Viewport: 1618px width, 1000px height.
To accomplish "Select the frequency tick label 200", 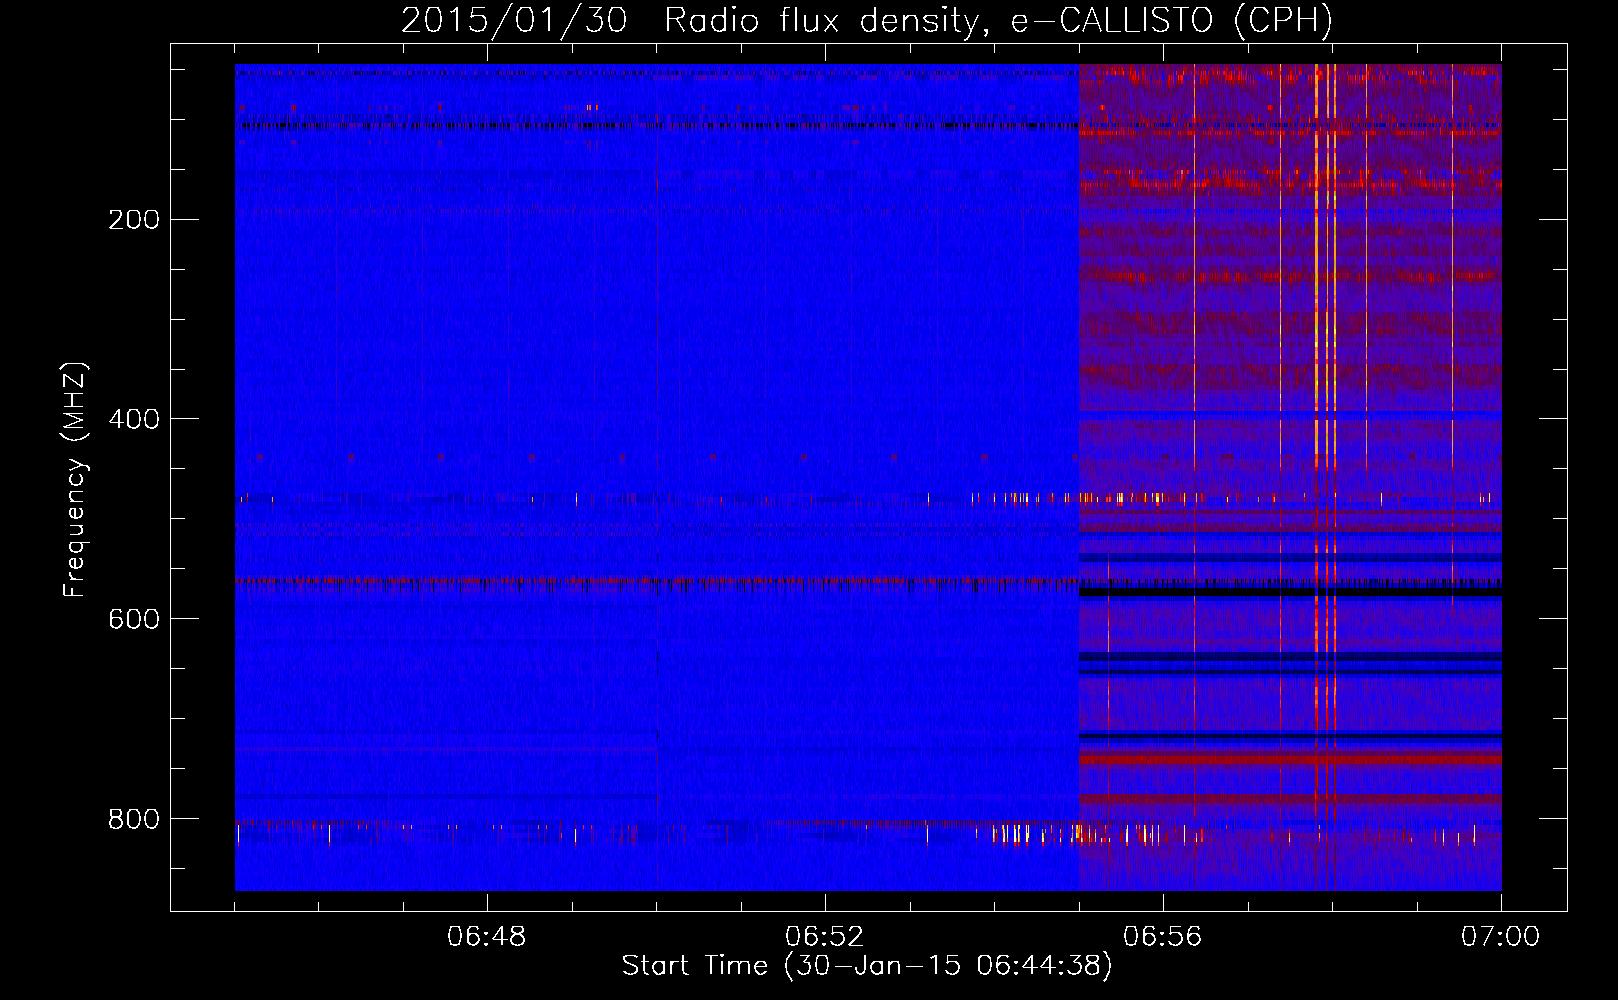I will 134,220.
